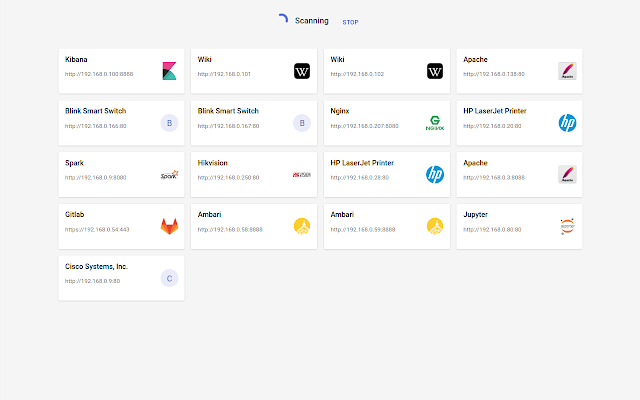
Task: Click Apache feather icon for 192.168.0.138:80
Action: point(567,71)
